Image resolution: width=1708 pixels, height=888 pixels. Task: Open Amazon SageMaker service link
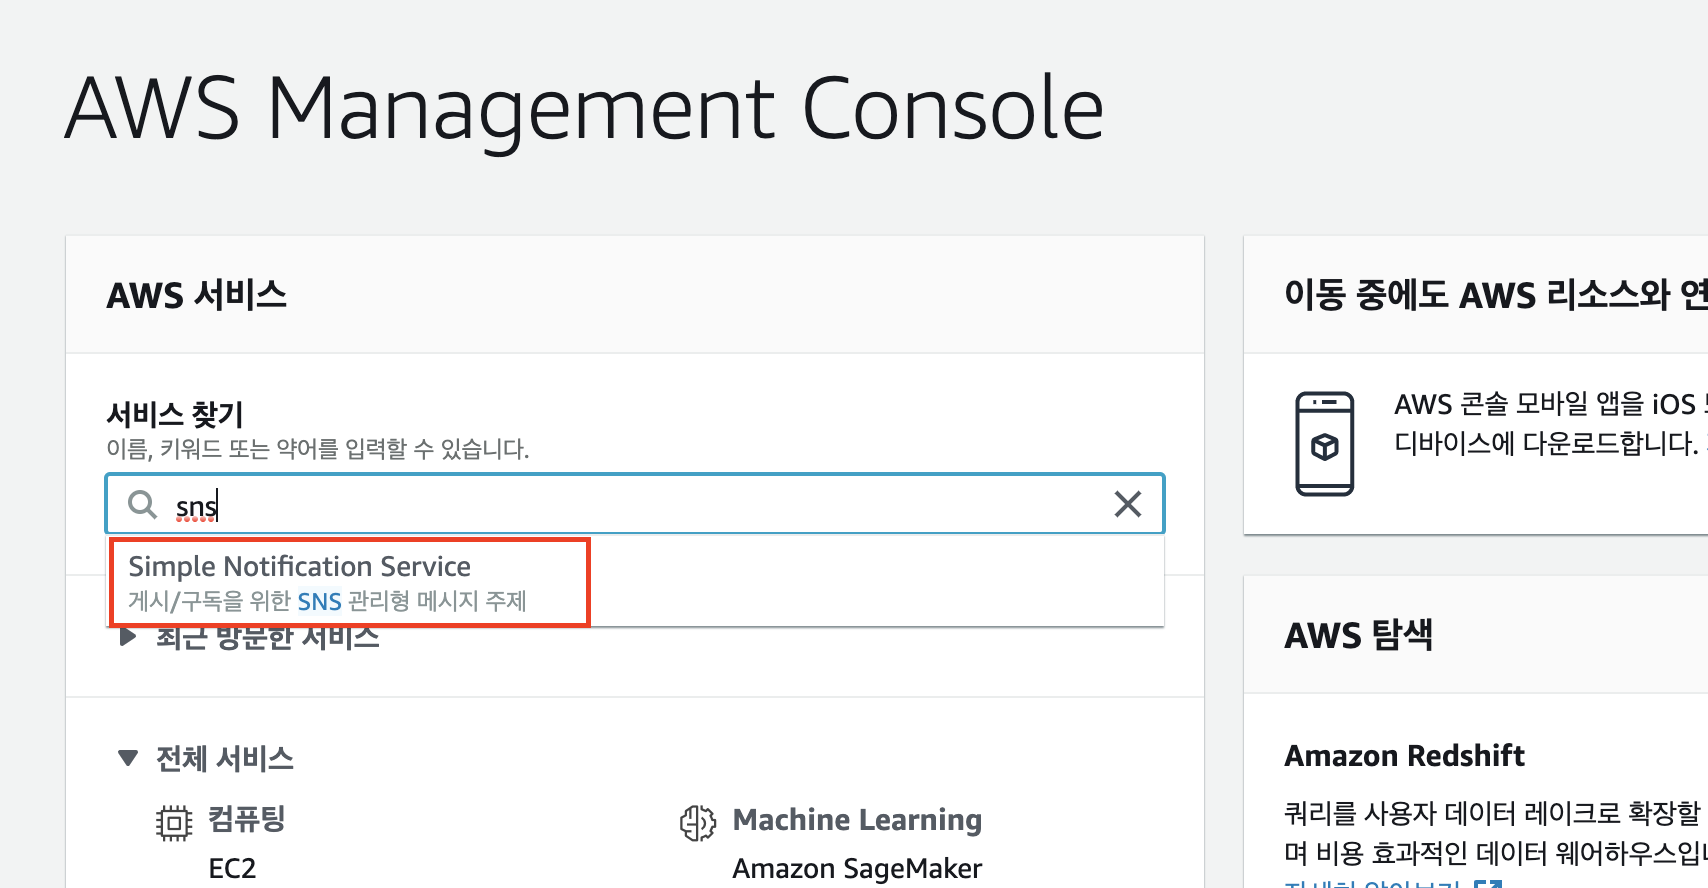click(x=857, y=868)
